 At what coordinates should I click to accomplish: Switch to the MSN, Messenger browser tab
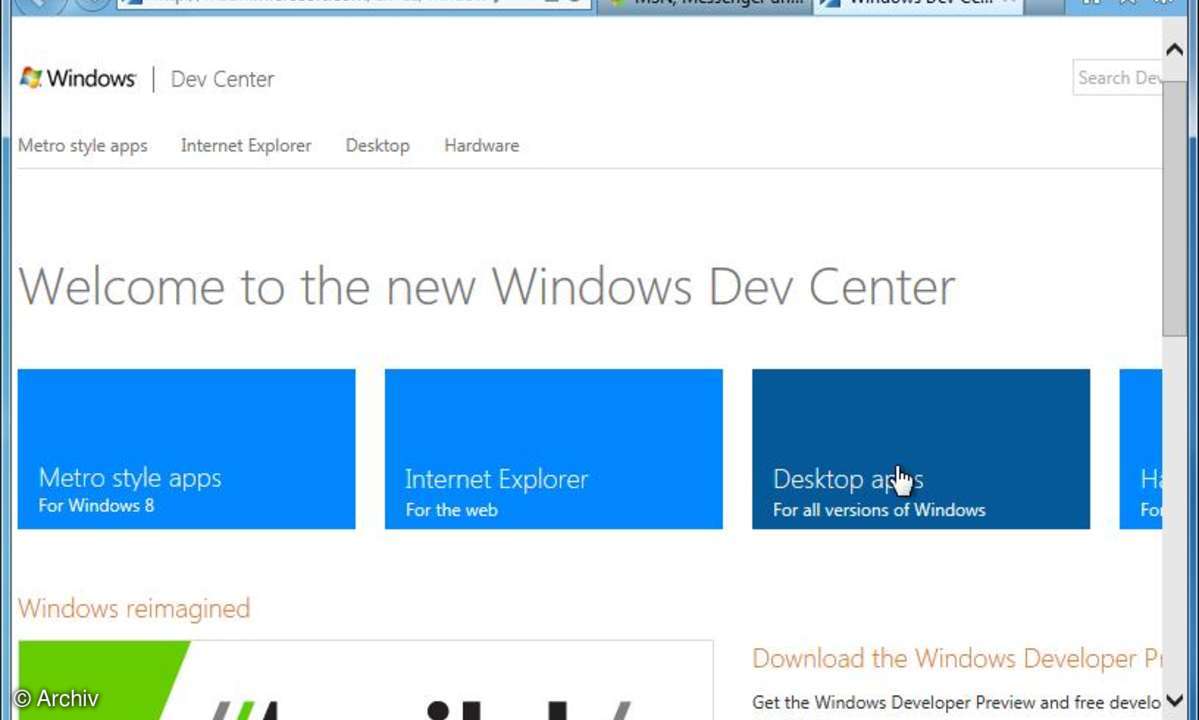(x=707, y=5)
